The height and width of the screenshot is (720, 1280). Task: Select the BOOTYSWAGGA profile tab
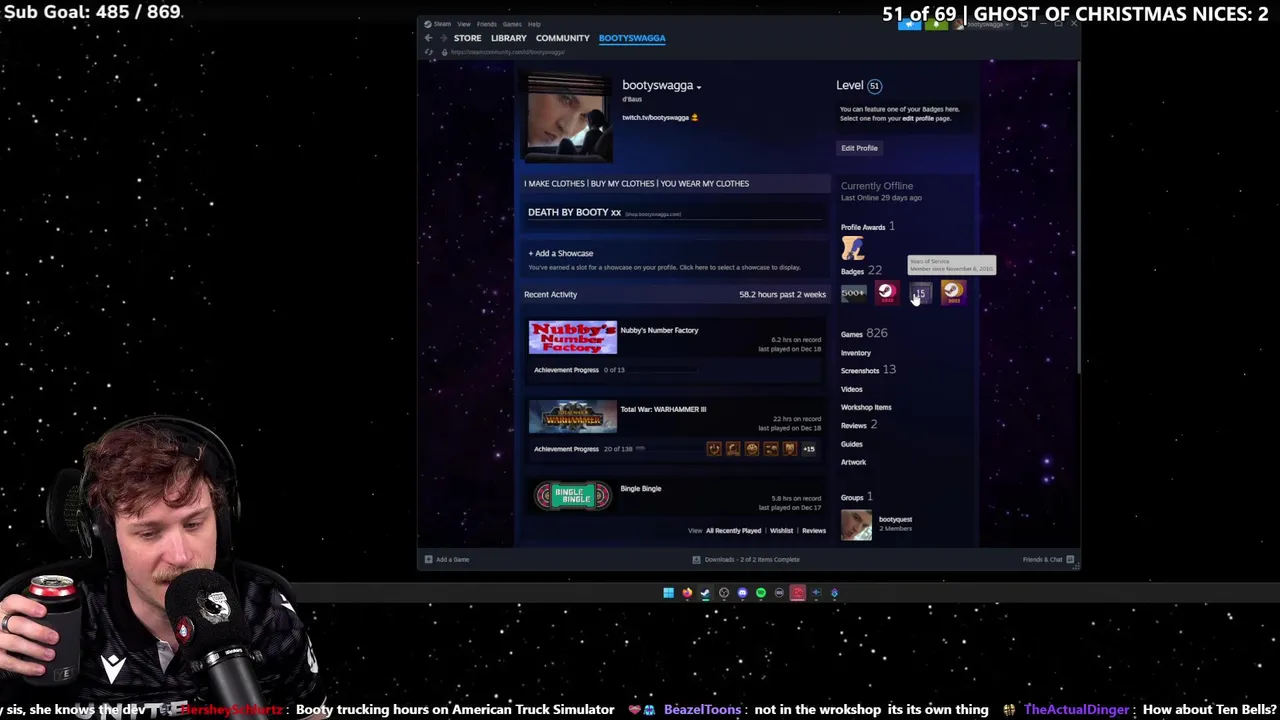(x=632, y=38)
